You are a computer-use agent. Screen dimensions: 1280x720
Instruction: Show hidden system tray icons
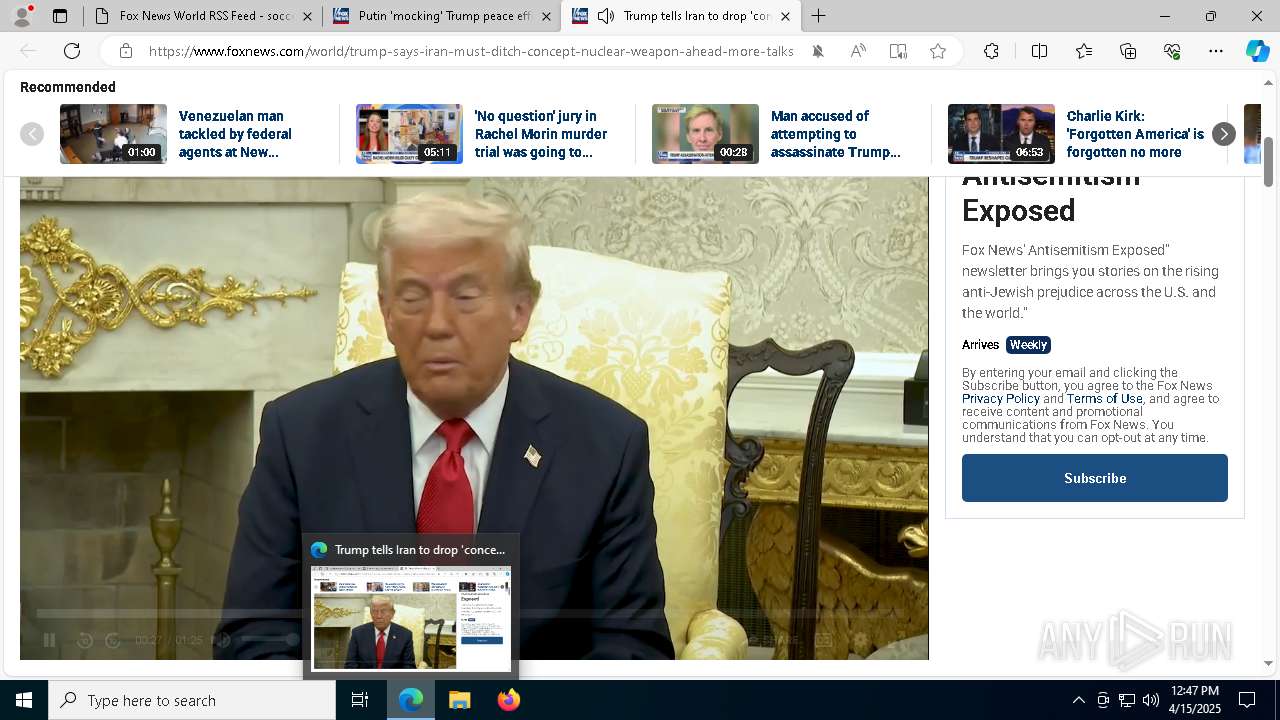tap(1078, 700)
